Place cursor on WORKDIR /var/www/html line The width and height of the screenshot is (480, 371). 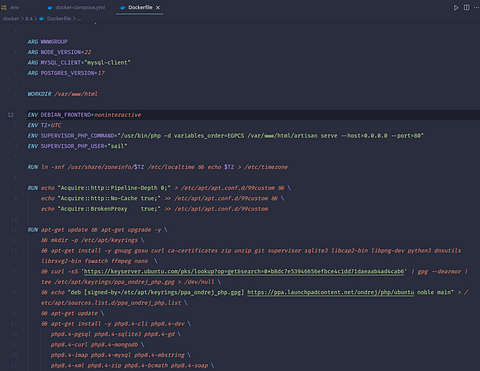[x=63, y=94]
